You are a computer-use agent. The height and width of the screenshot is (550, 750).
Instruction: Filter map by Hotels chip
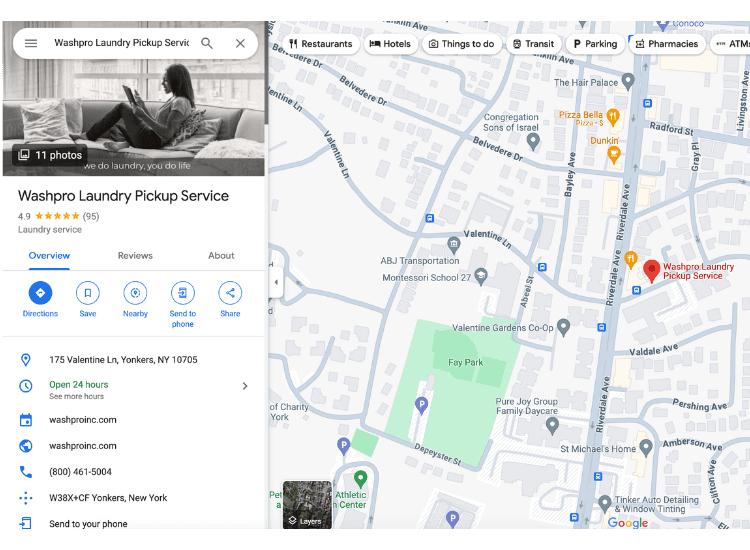tap(390, 44)
